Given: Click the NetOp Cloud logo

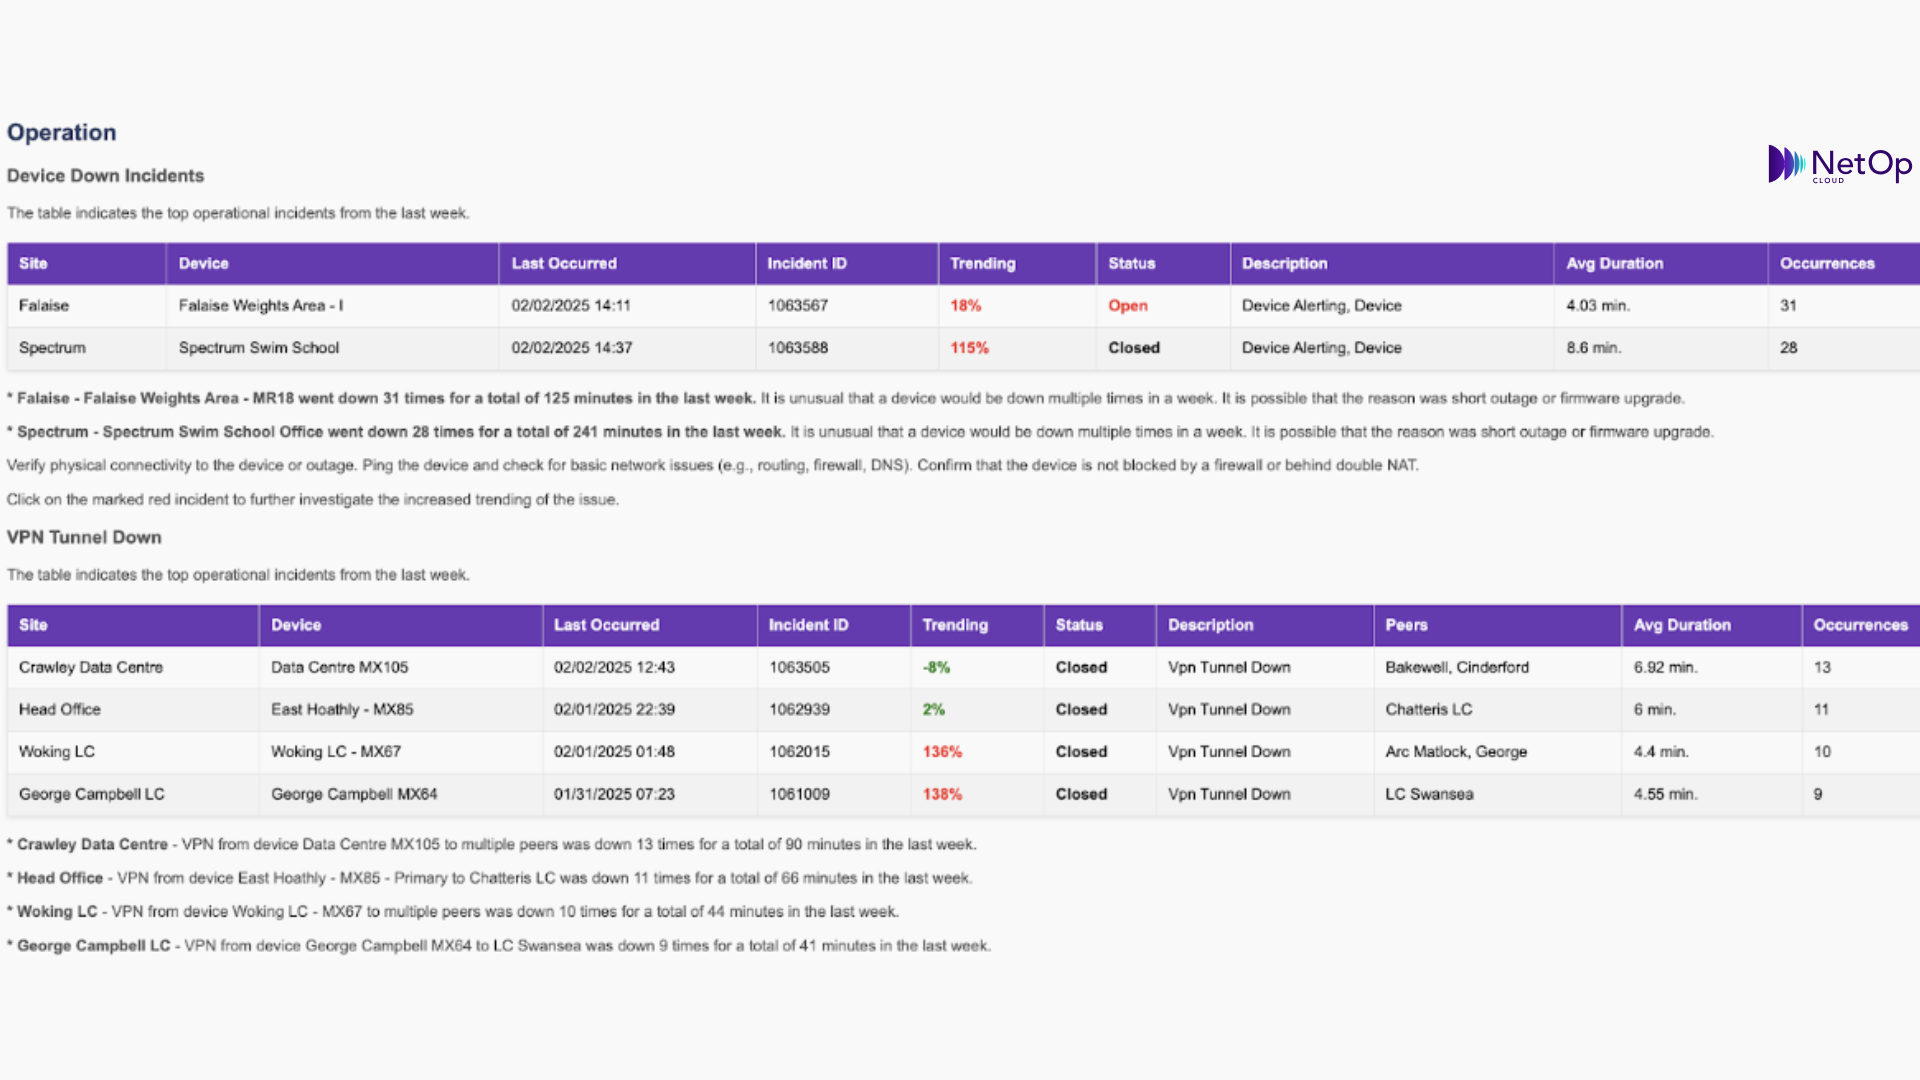Looking at the screenshot, I should tap(1839, 164).
